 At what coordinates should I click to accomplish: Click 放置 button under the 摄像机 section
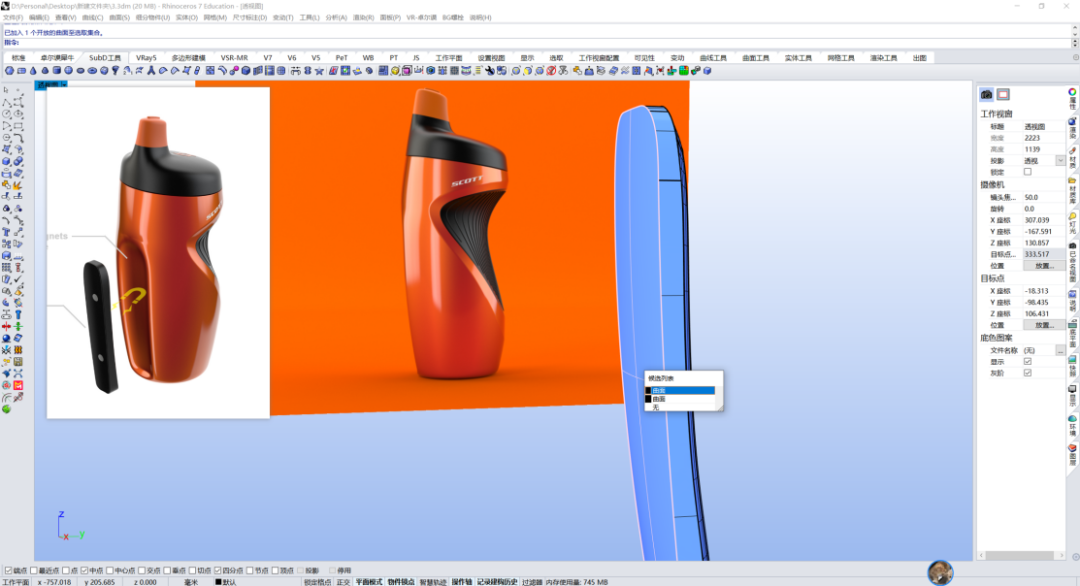[x=1043, y=266]
